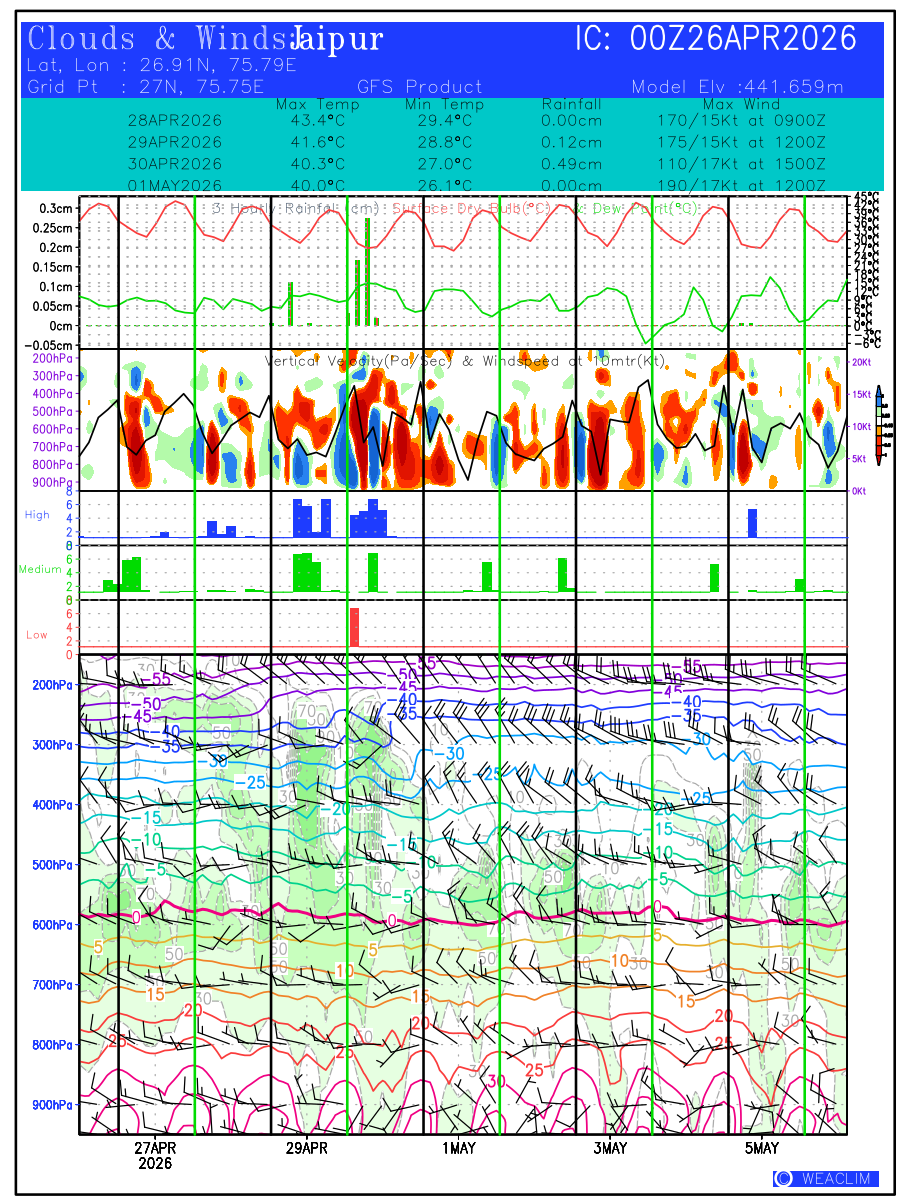Click the copyright symbol beside WEACLIM
The image size is (900, 1200).
click(x=785, y=1179)
